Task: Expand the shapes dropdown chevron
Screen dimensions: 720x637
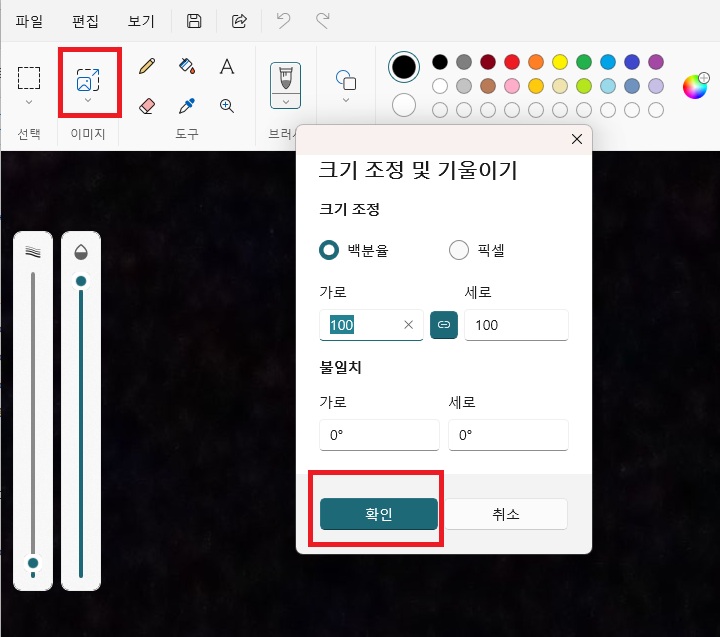Action: coord(346,100)
